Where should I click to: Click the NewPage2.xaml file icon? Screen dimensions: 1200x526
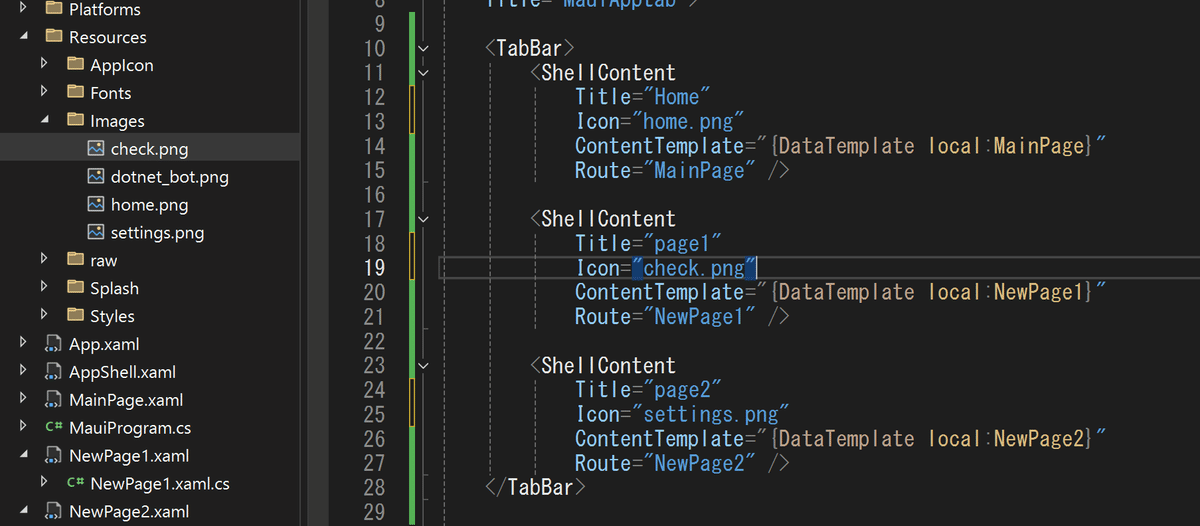[54, 512]
